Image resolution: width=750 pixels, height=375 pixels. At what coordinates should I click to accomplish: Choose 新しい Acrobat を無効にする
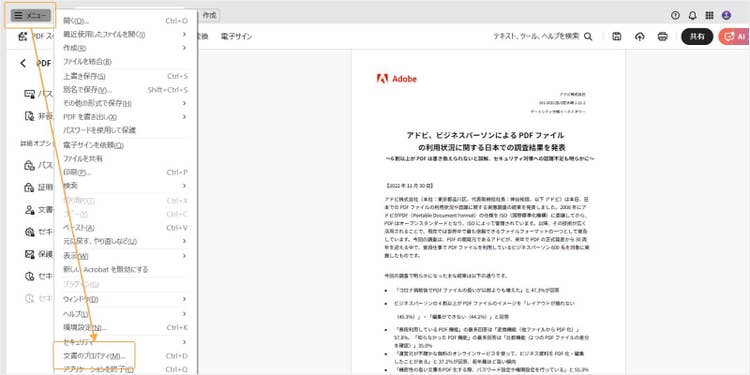125,269
